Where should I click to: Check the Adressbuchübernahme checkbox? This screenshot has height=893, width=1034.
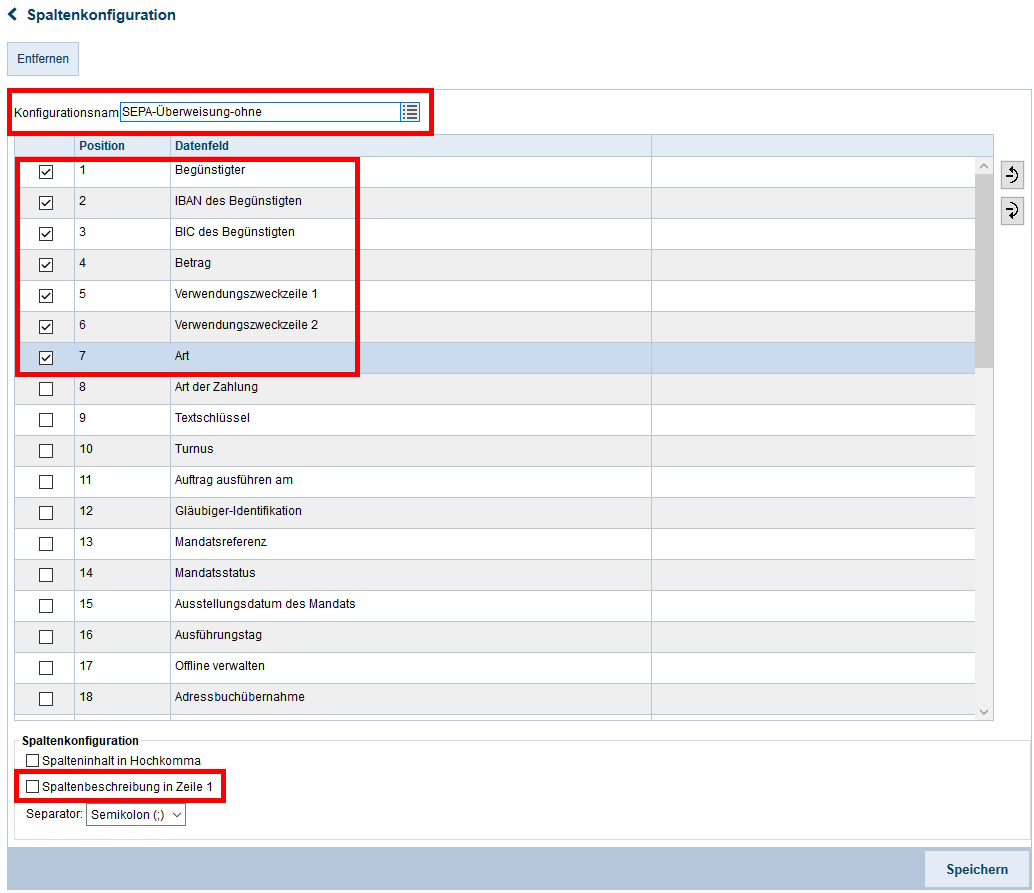pyautogui.click(x=46, y=699)
